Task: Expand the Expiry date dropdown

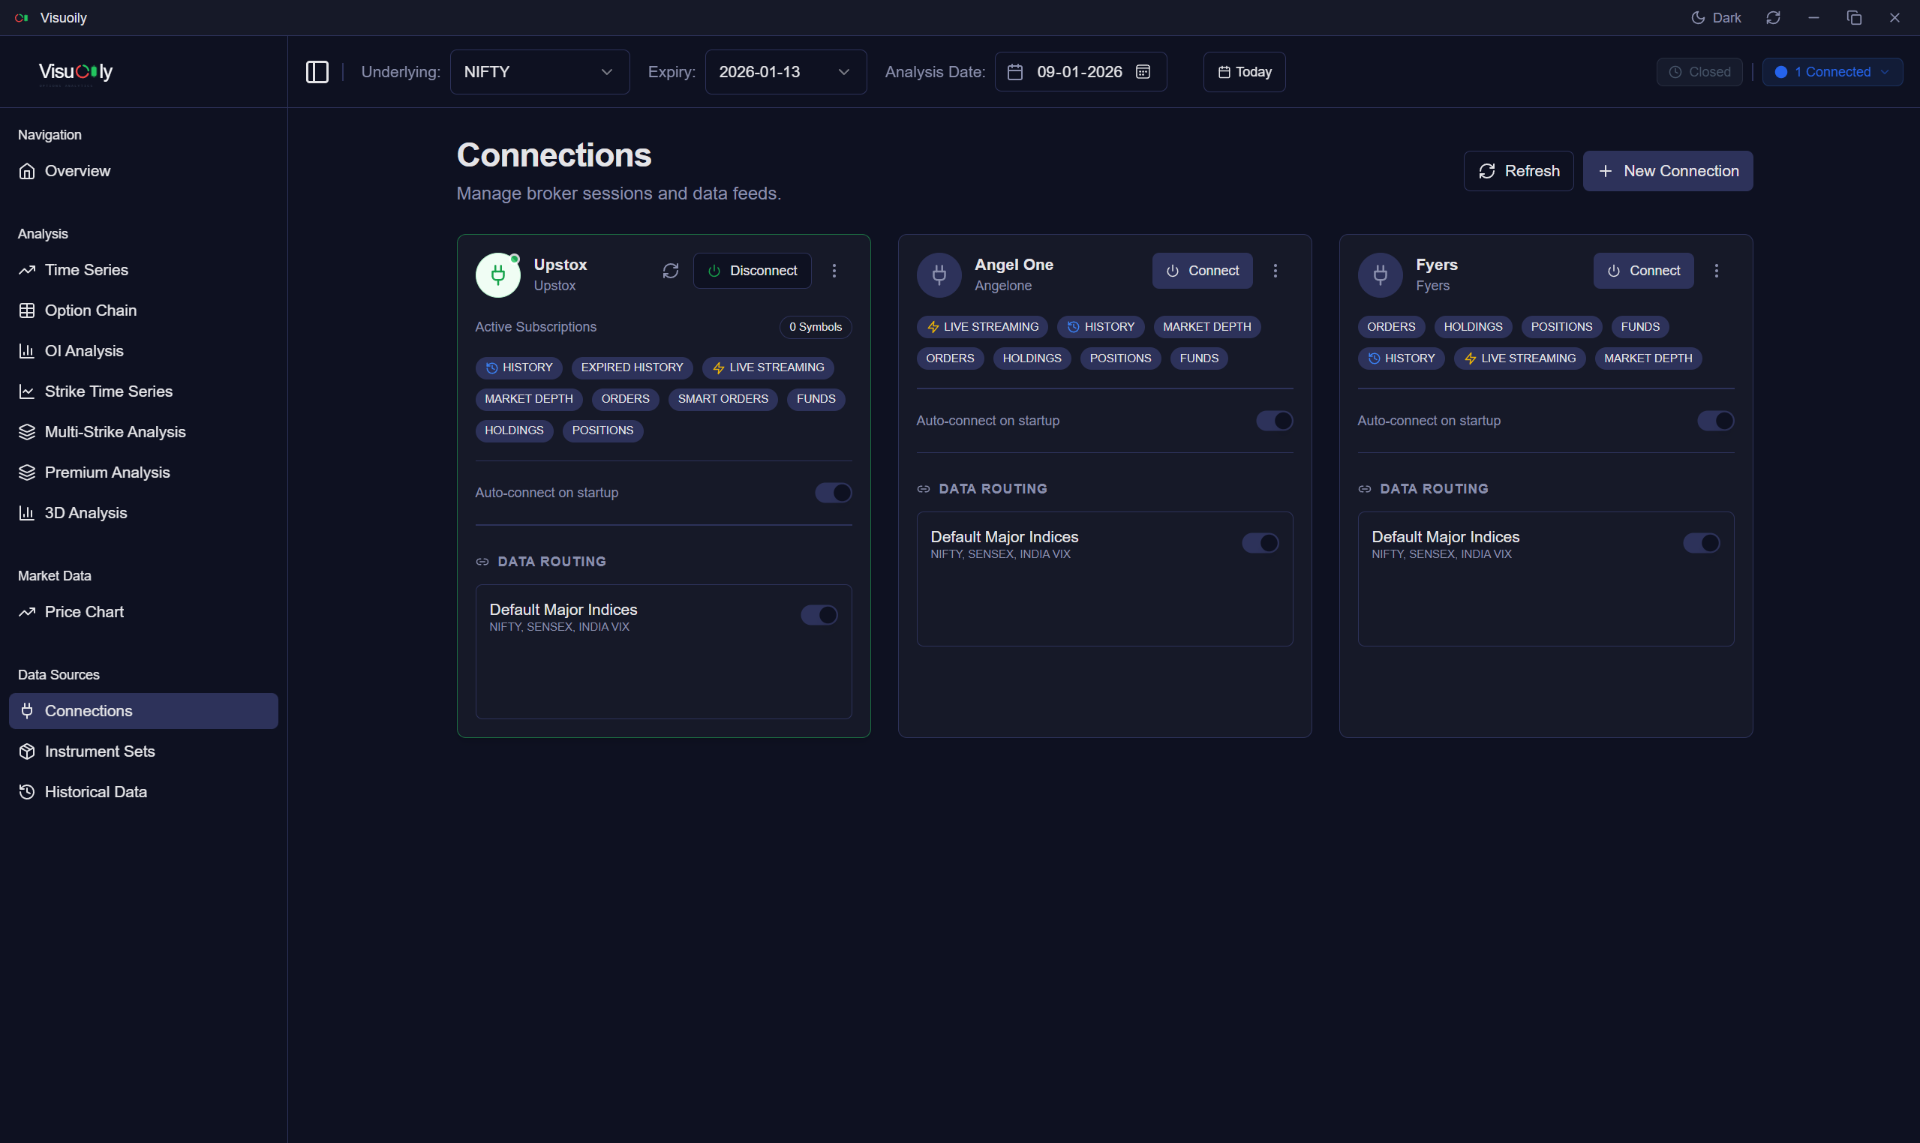Action: click(x=784, y=71)
